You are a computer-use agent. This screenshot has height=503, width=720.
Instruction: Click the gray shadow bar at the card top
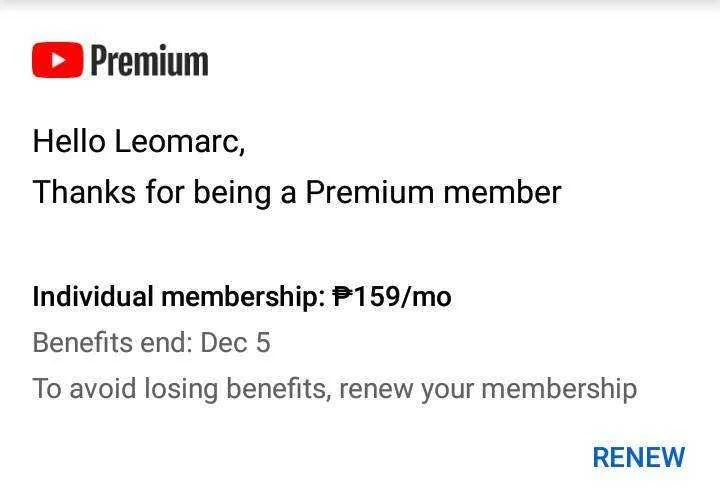[360, 5]
